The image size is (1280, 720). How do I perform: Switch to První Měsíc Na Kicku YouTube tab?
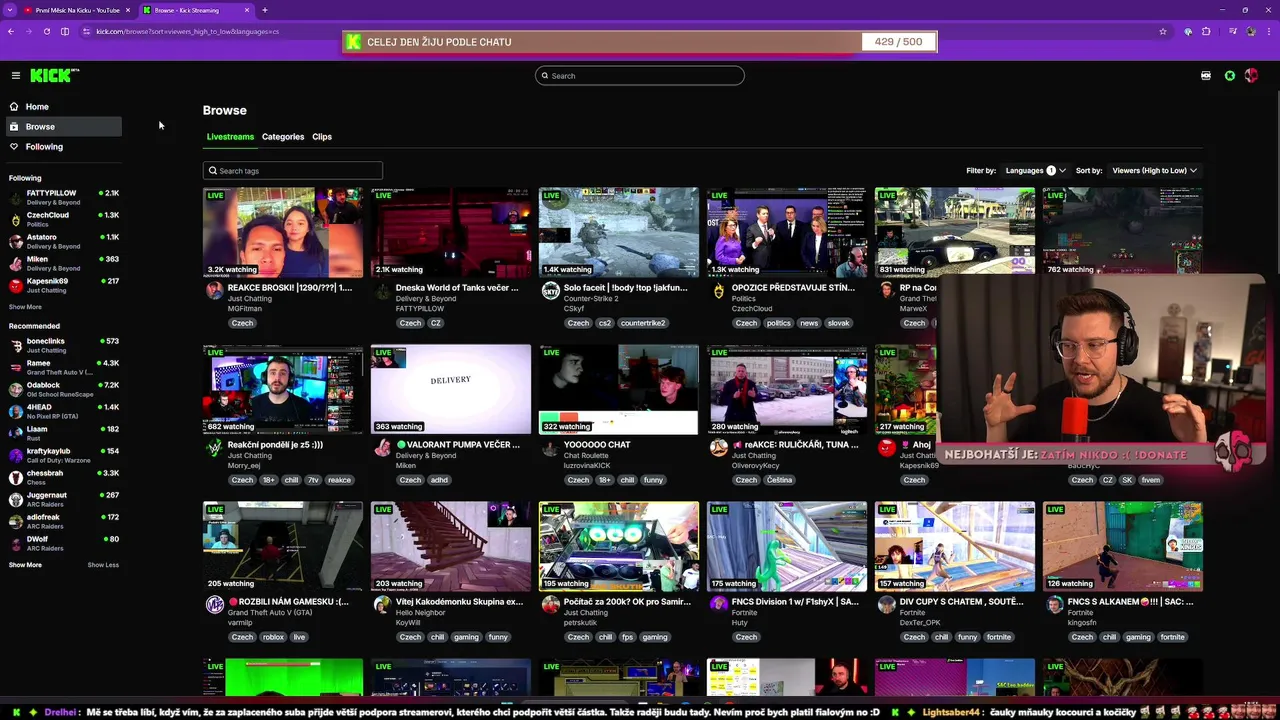(x=78, y=10)
